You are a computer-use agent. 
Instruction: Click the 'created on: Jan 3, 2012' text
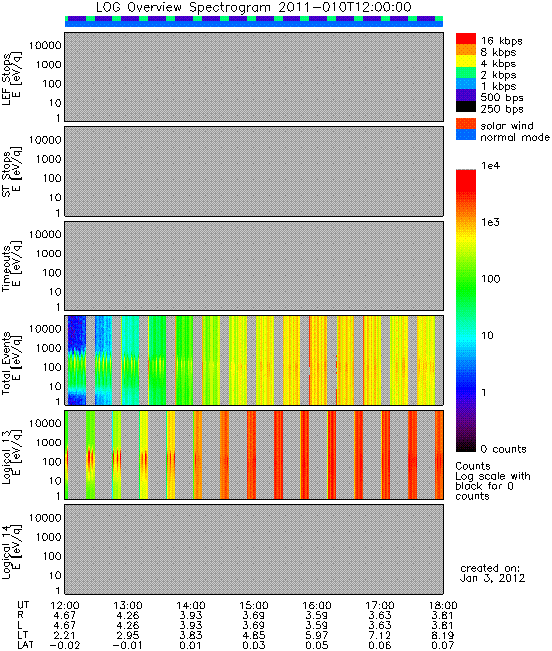[492, 573]
